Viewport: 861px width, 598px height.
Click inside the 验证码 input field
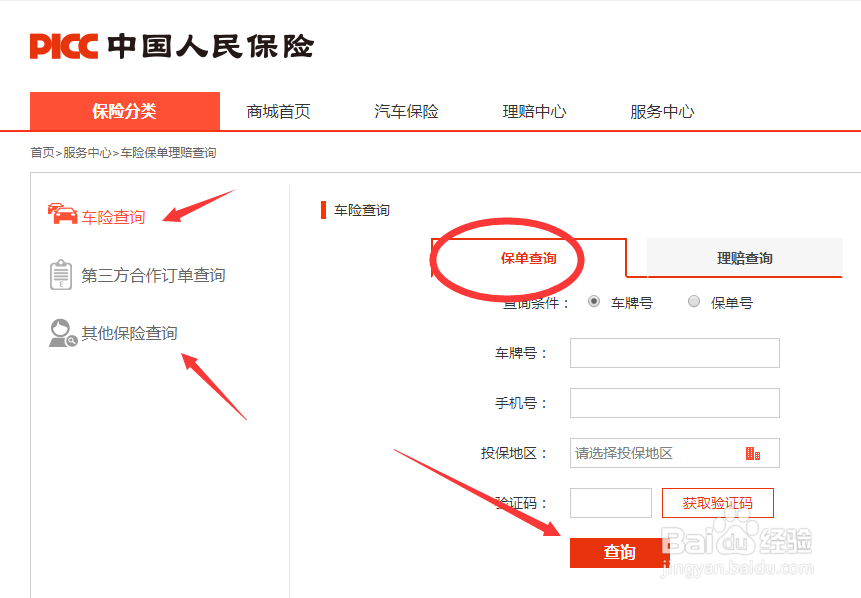(610, 502)
